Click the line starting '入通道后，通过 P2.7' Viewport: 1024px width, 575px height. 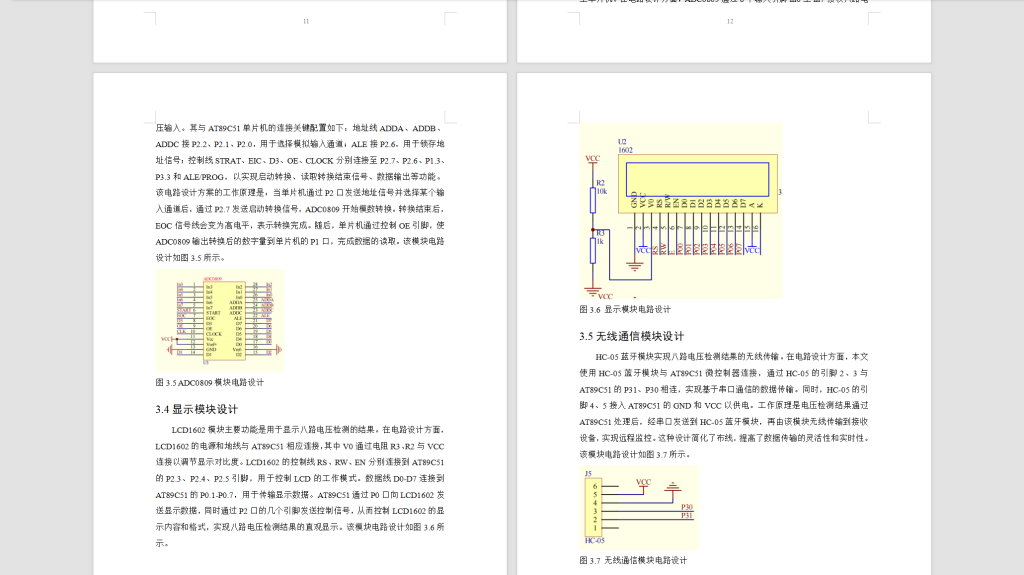click(300, 209)
